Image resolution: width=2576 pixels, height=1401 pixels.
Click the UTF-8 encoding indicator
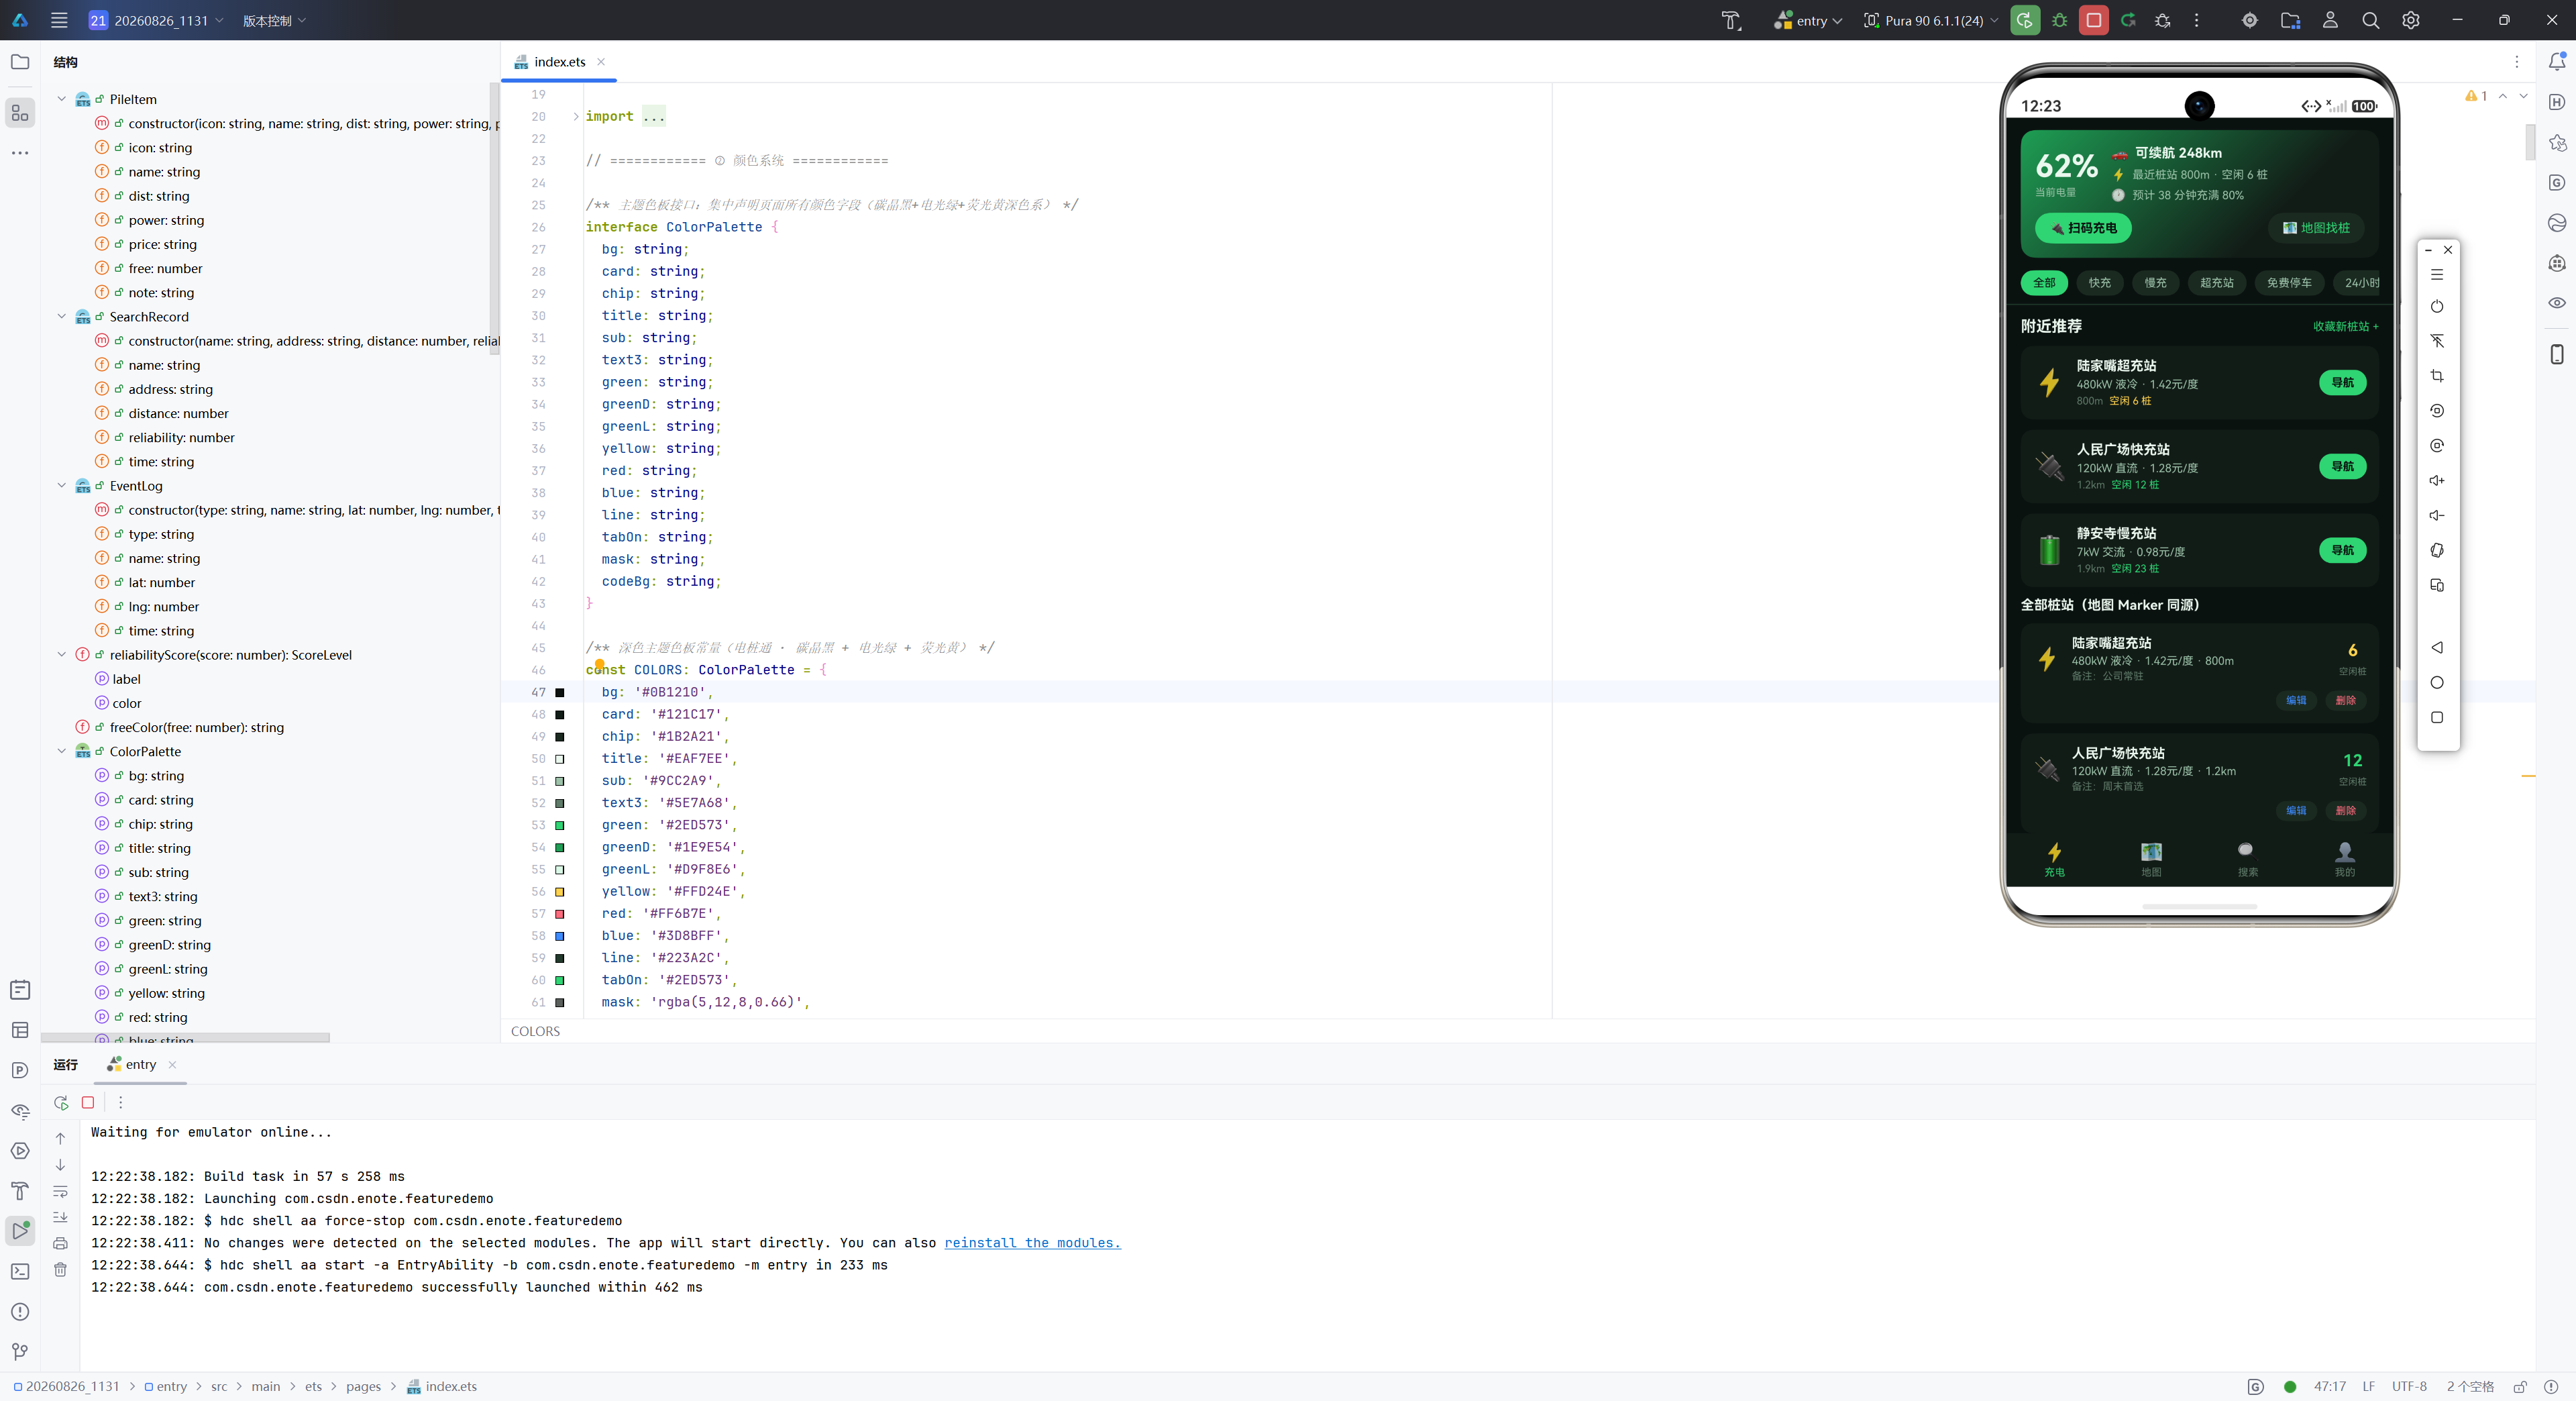[x=2408, y=1386]
